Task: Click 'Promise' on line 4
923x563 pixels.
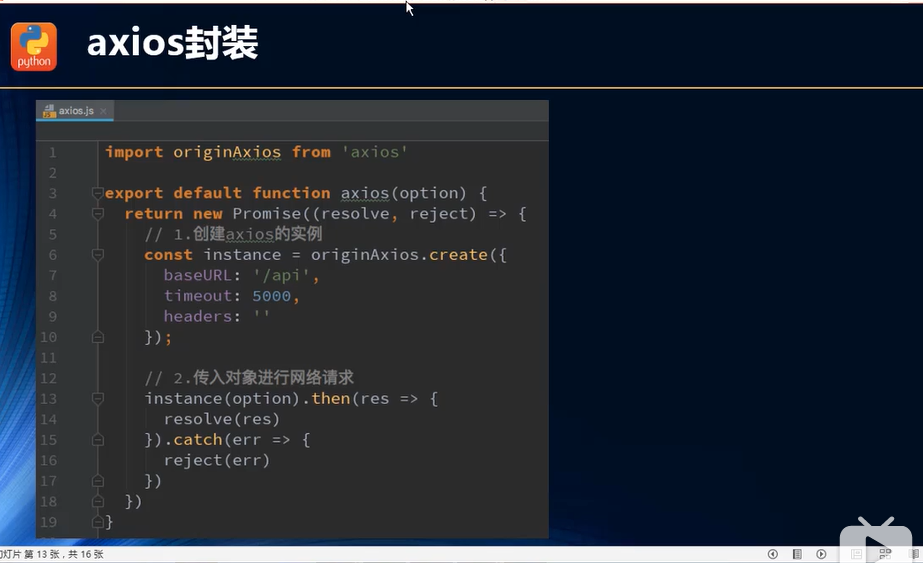Action: pos(267,214)
